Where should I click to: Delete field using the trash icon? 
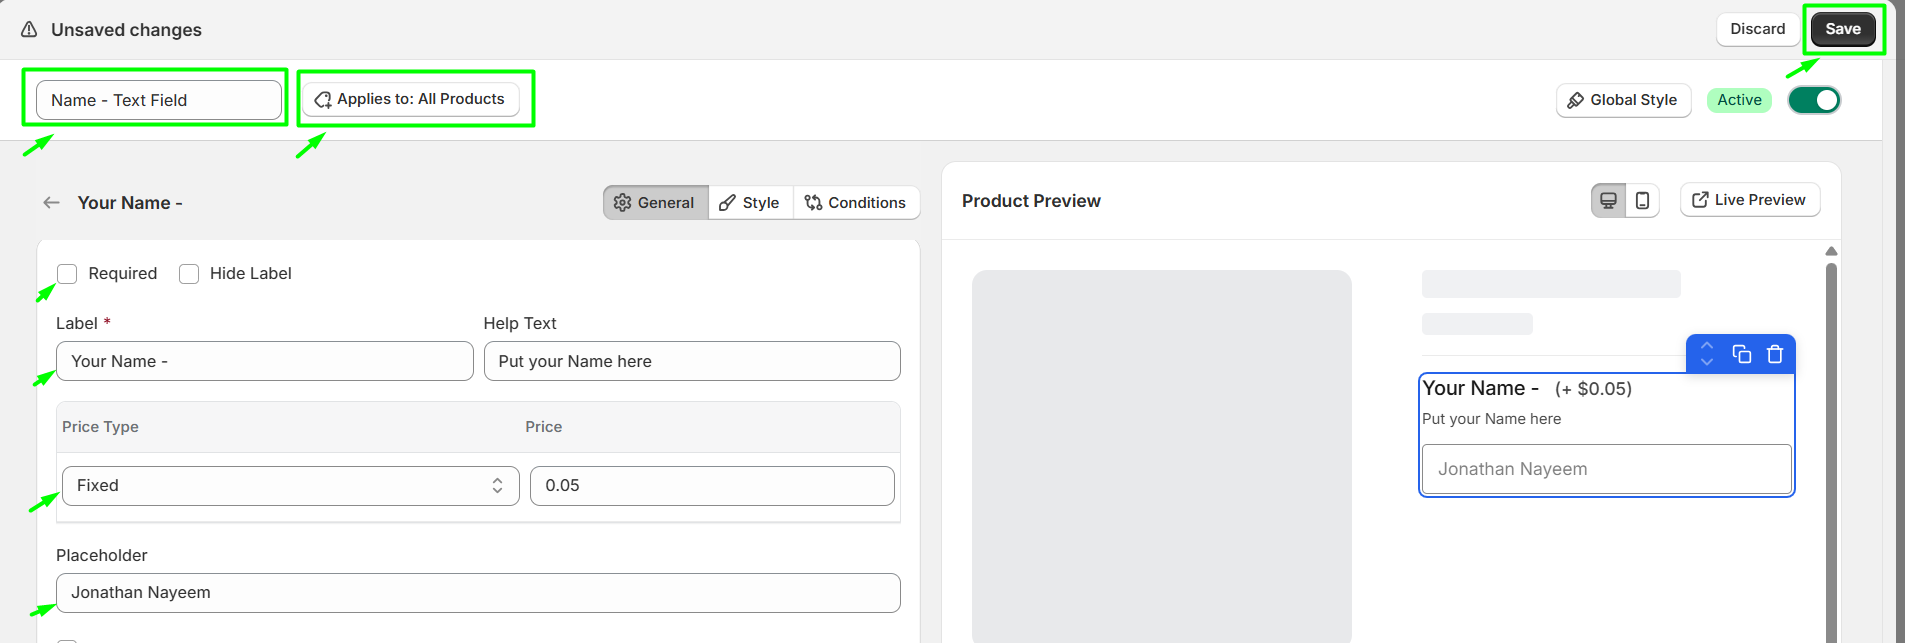click(1775, 354)
